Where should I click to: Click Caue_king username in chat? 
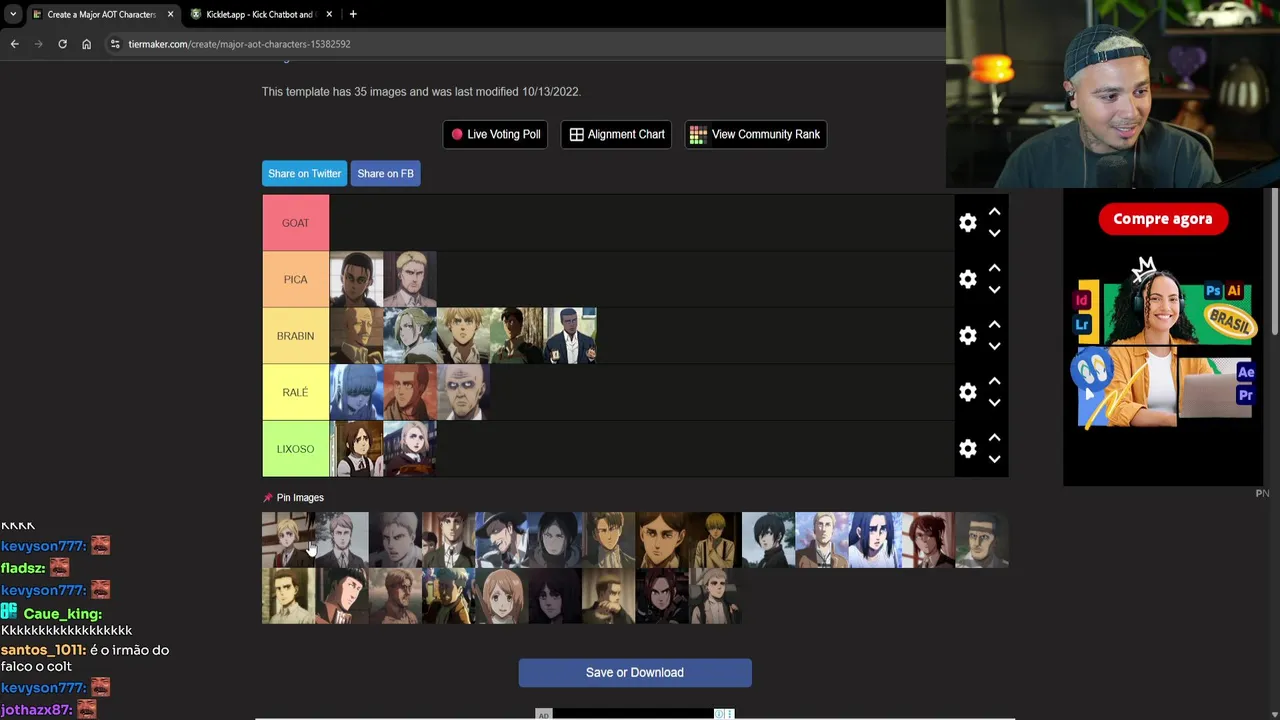[62, 614]
